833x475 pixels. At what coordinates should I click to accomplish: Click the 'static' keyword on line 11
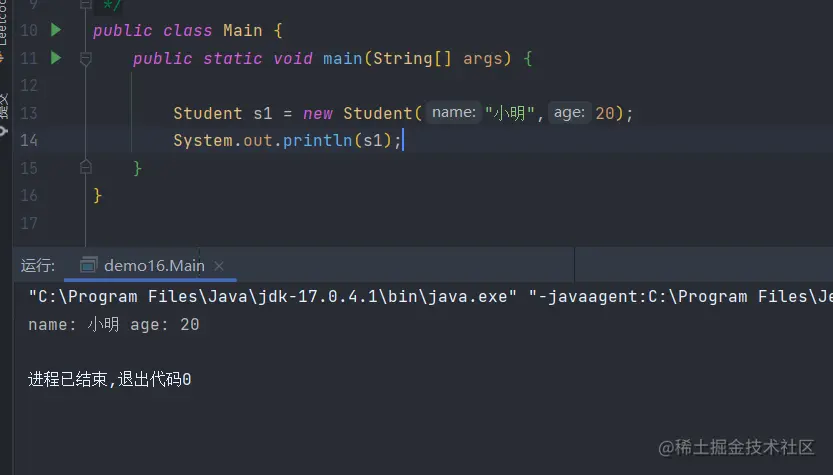pyautogui.click(x=233, y=58)
